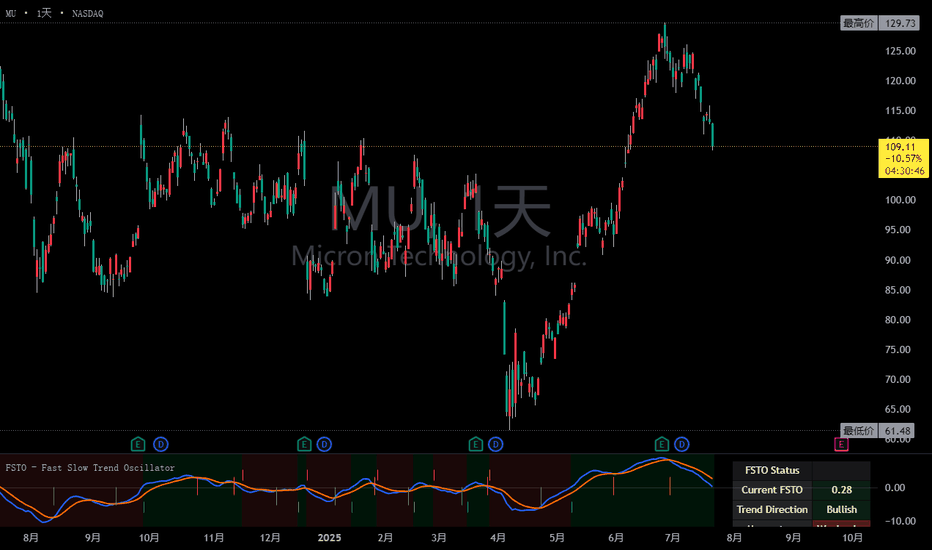This screenshot has width=932, height=550.
Task: Select the yellow 109.11 current price label
Action: (x=903, y=158)
